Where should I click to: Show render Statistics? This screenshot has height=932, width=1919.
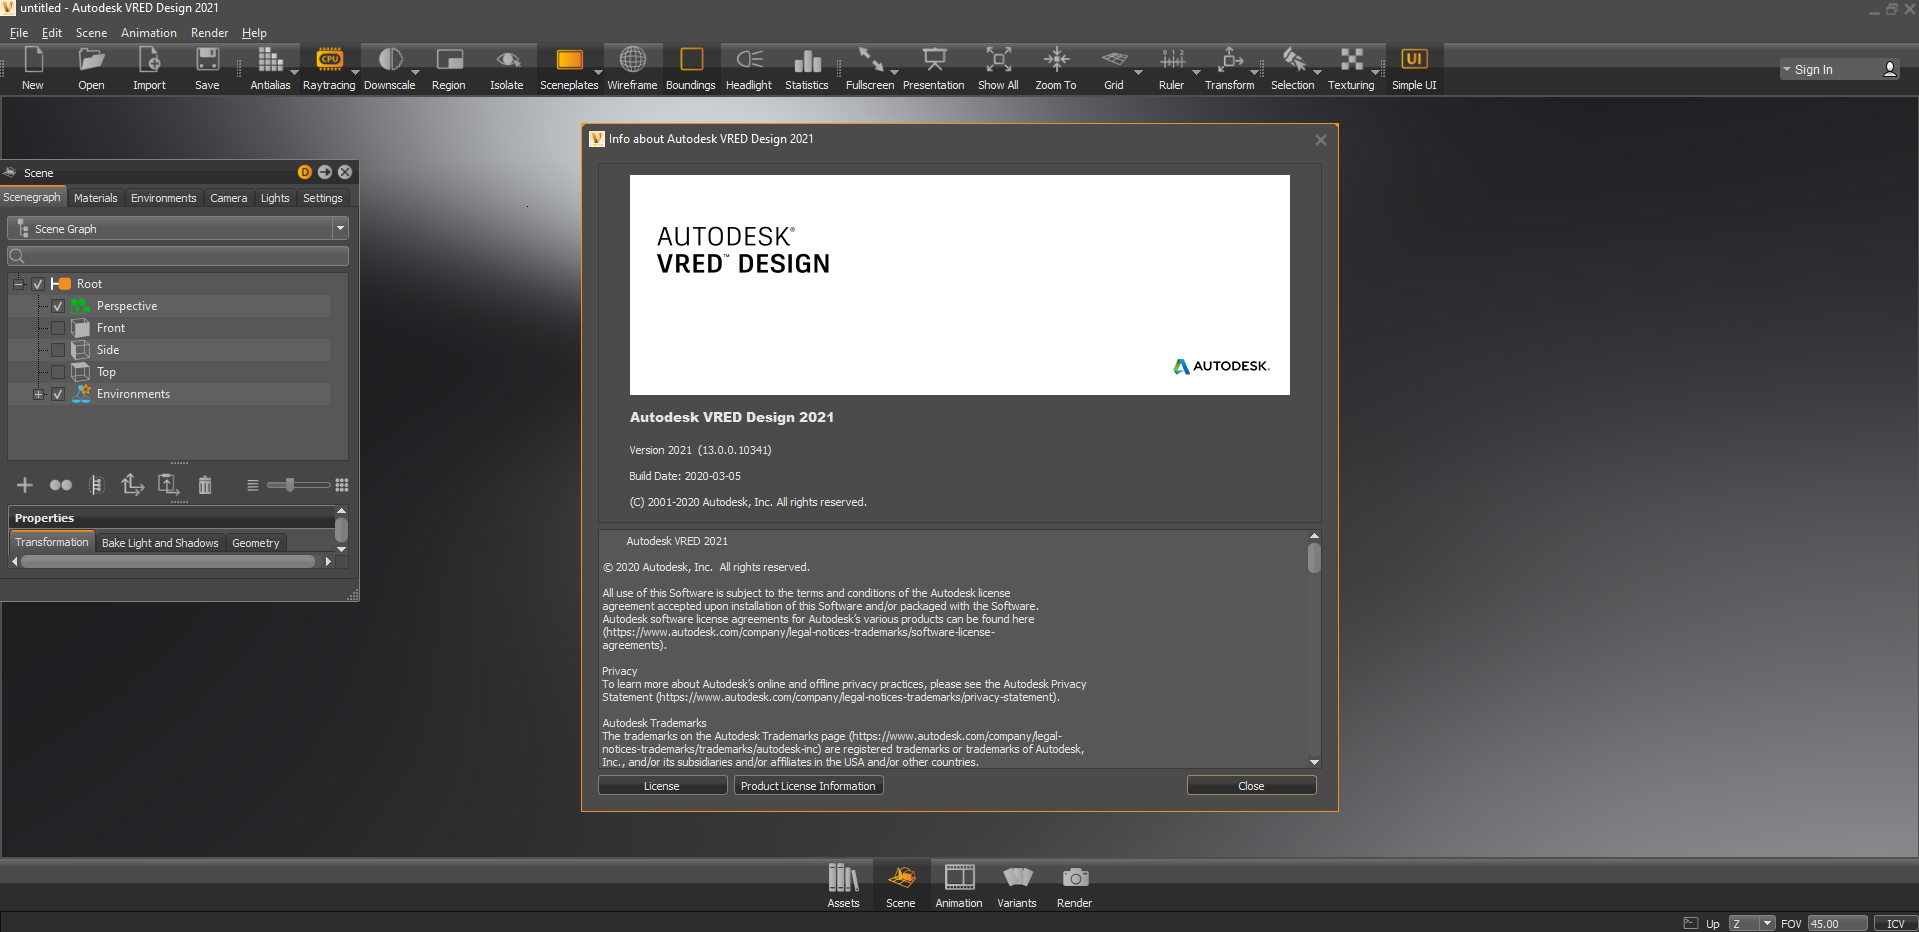[807, 68]
